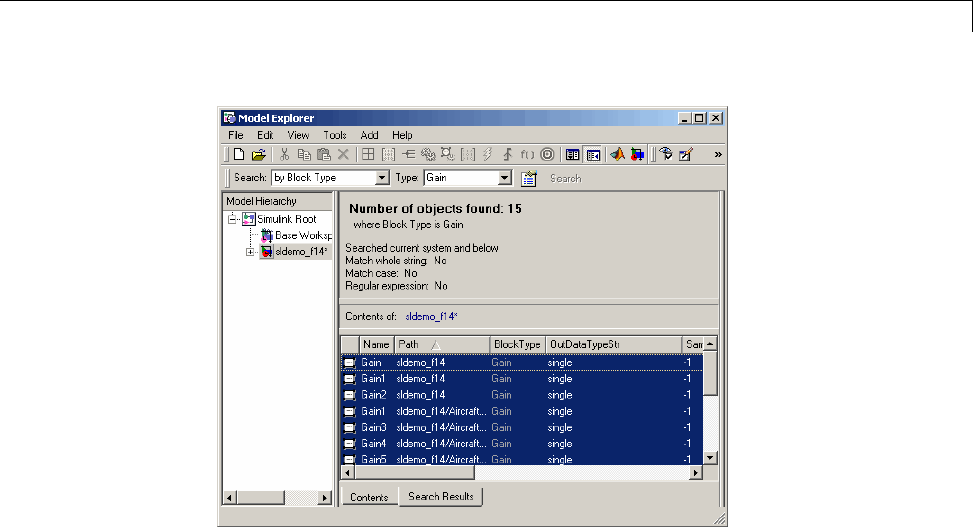Click the Paste clipboard icon
The width and height of the screenshot is (973, 527).
tap(323, 155)
